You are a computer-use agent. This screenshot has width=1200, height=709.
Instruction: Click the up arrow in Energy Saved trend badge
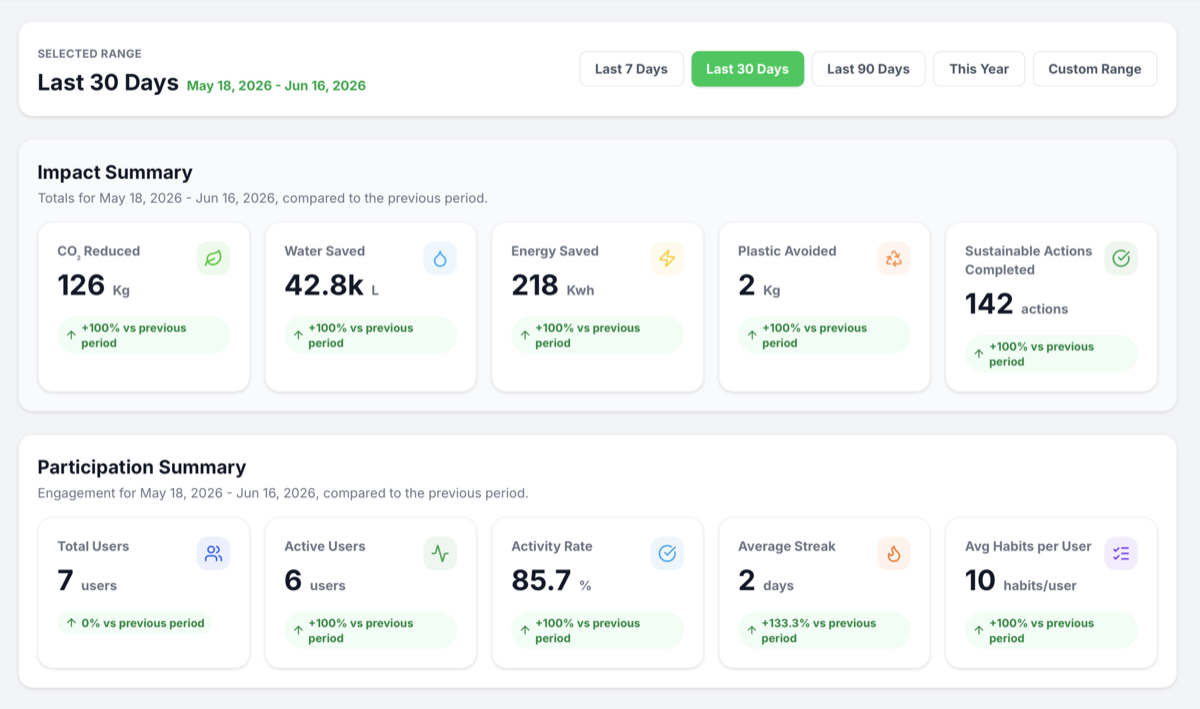[x=525, y=335]
